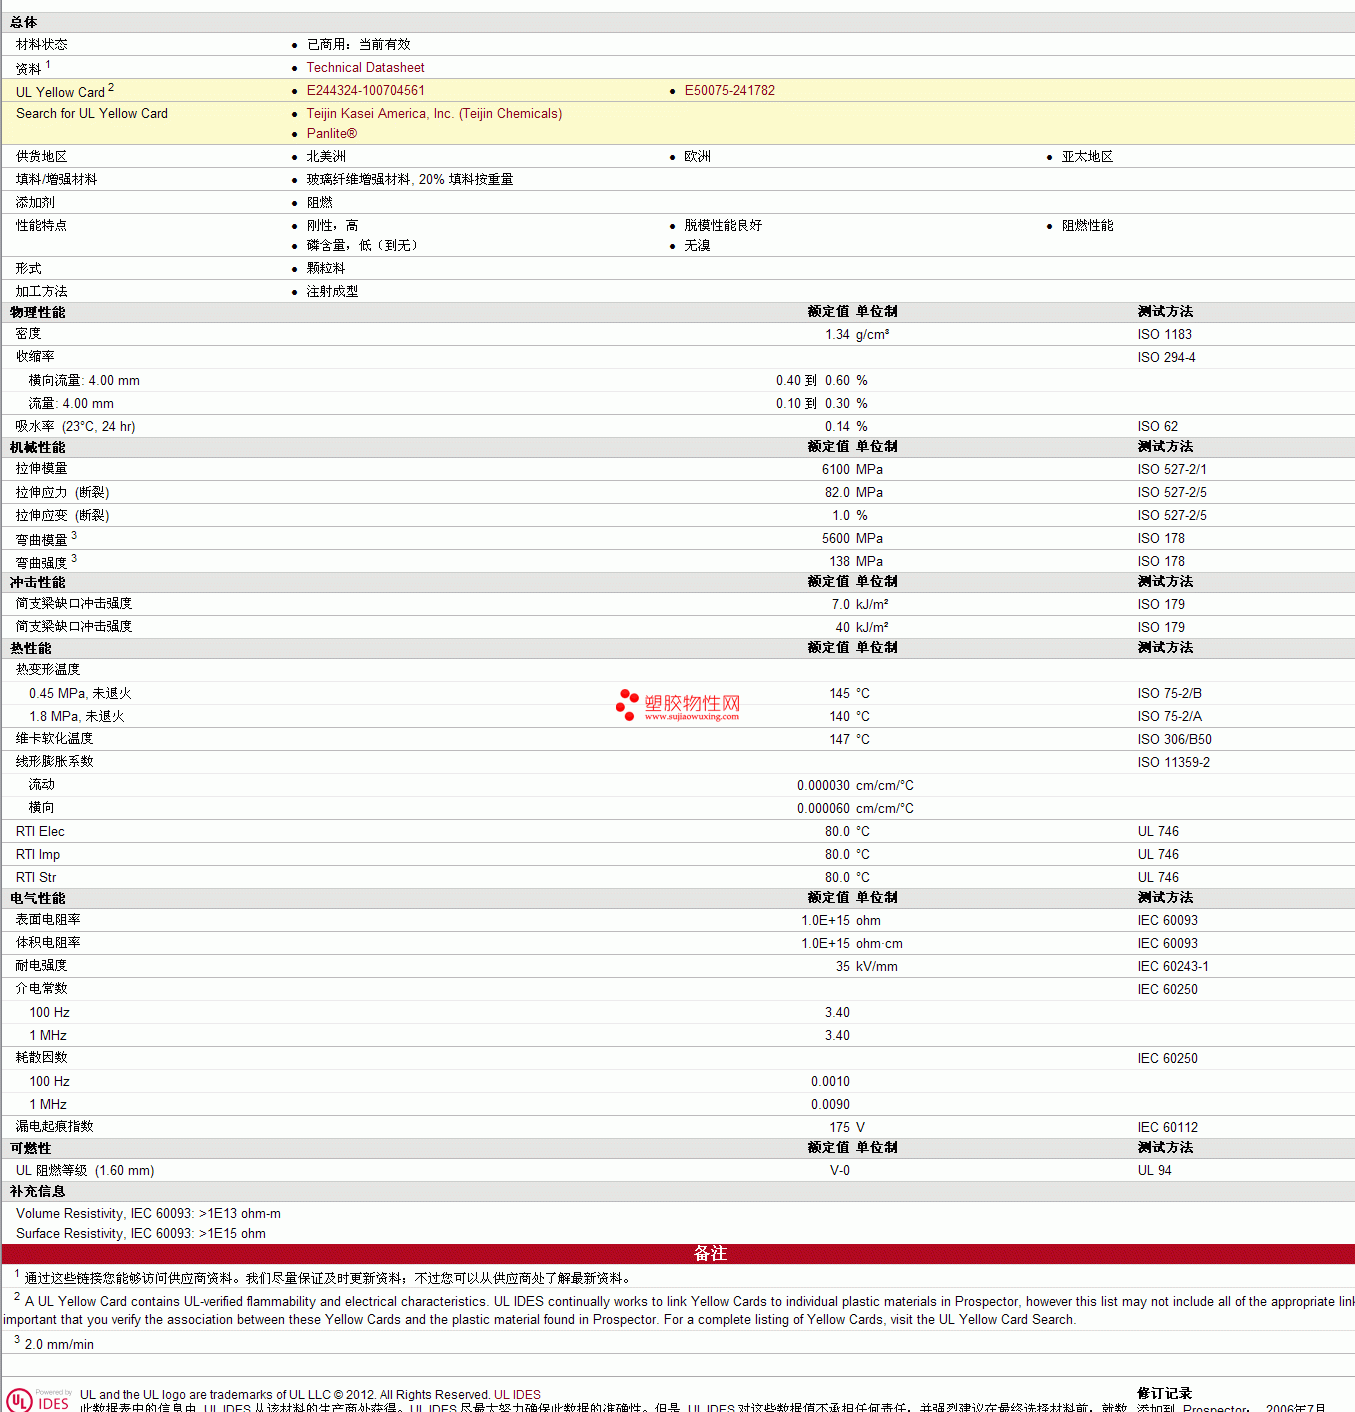Select the 总体 section header
The height and width of the screenshot is (1412, 1355).
coord(24,22)
